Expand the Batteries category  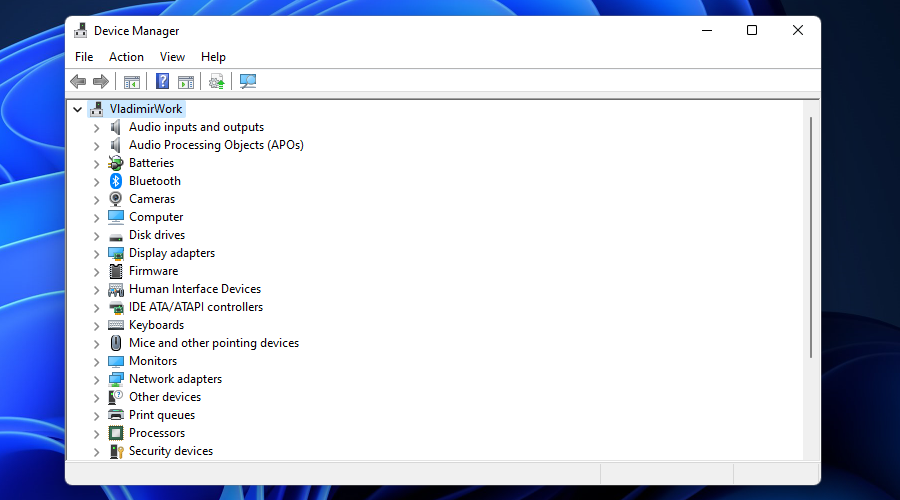(x=96, y=164)
